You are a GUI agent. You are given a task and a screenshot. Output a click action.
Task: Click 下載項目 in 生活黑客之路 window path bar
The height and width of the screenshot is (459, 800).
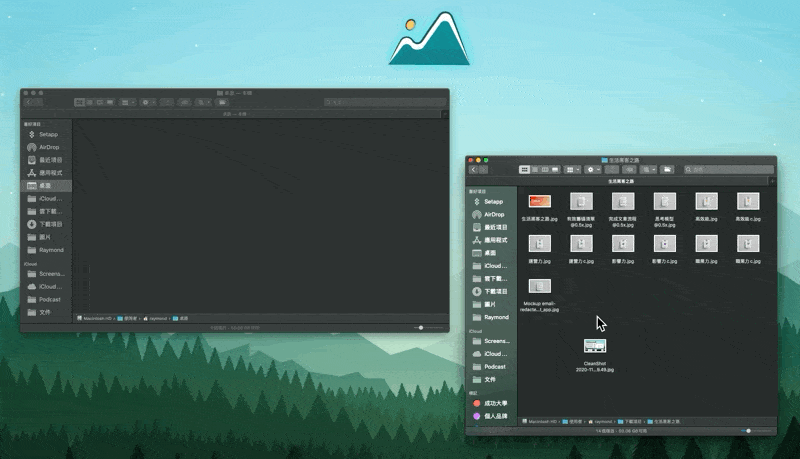[630, 422]
